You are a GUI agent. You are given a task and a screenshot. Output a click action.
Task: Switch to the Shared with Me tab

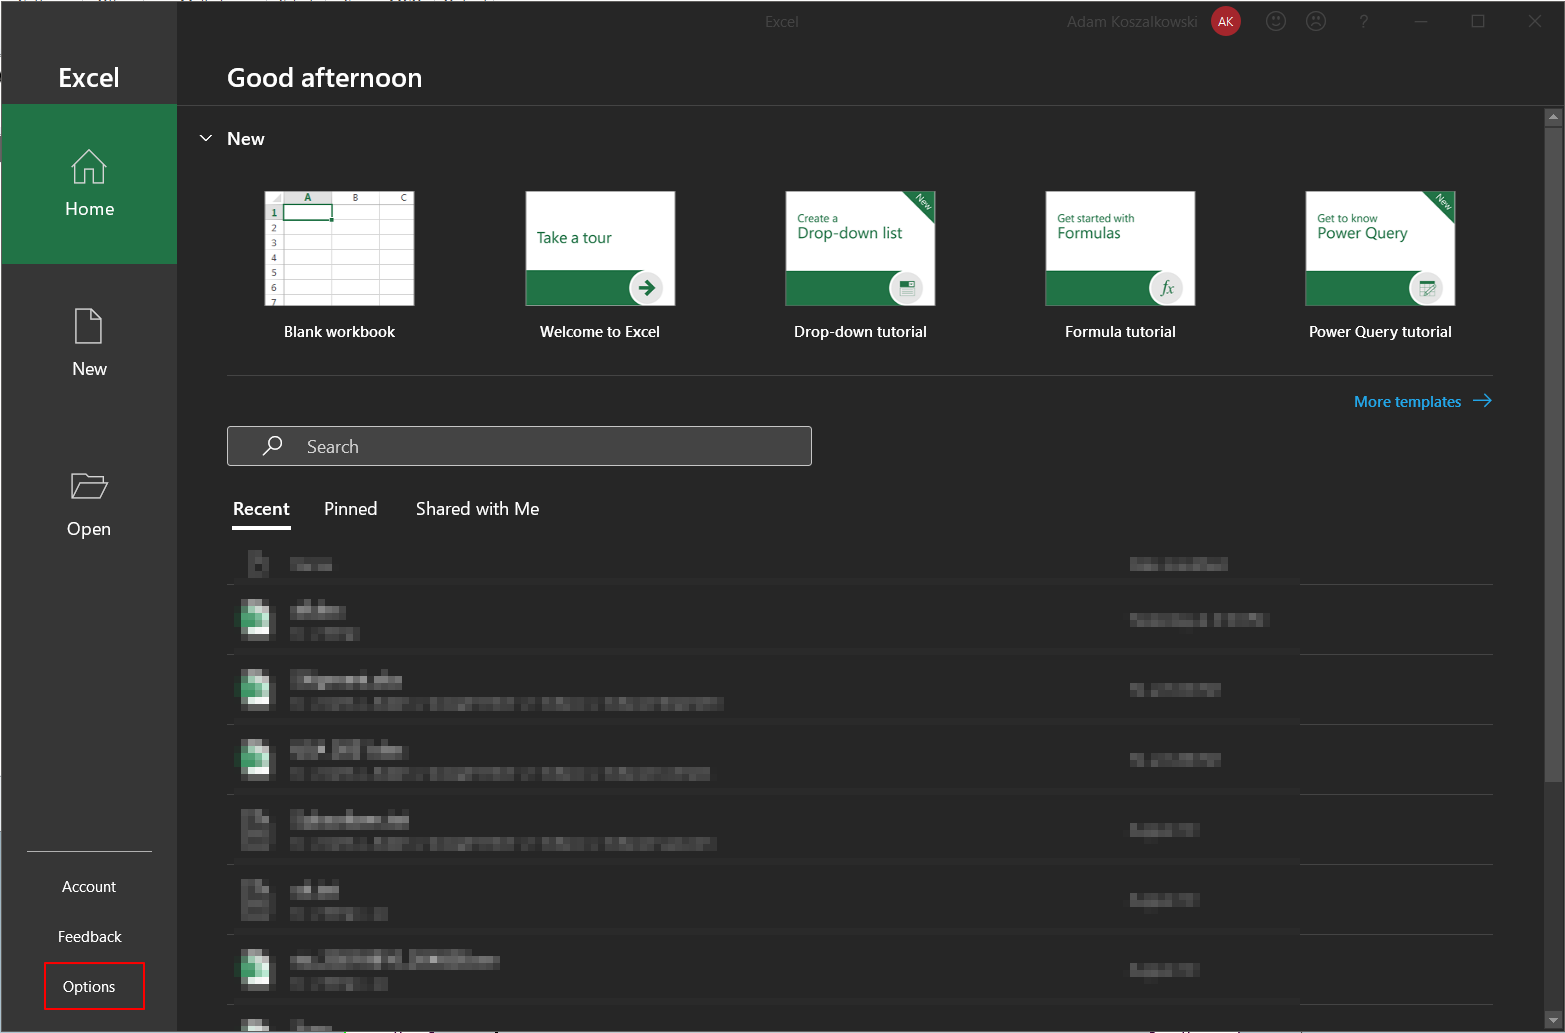click(477, 509)
